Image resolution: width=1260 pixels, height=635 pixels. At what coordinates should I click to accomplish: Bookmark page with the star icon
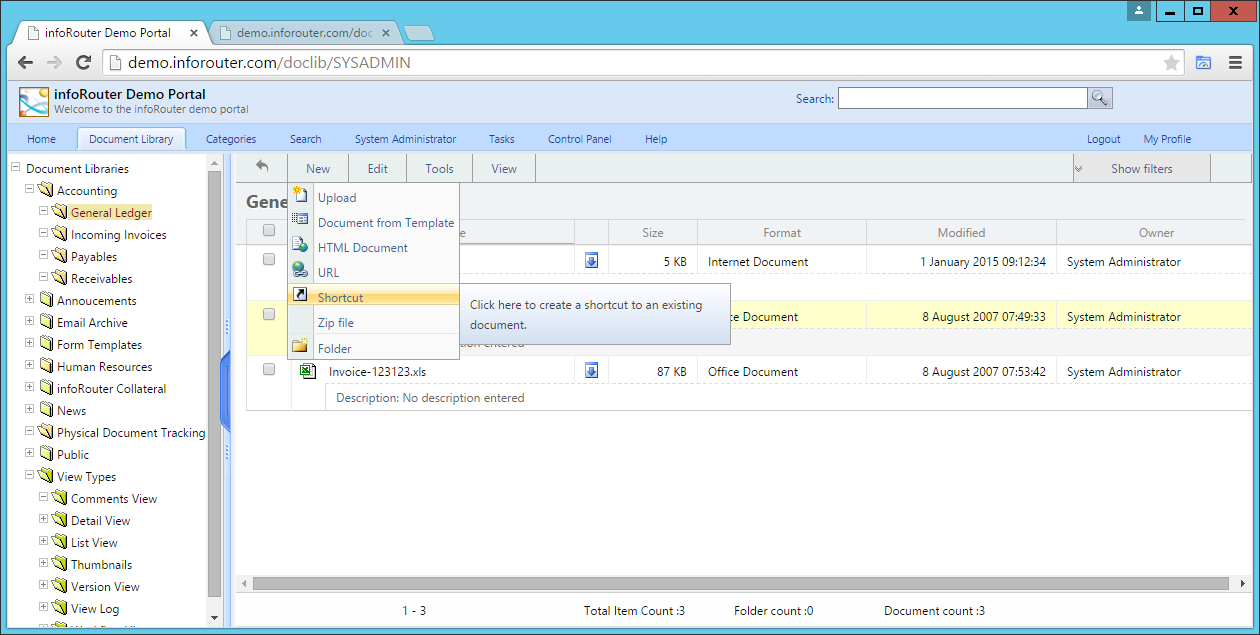point(1171,62)
